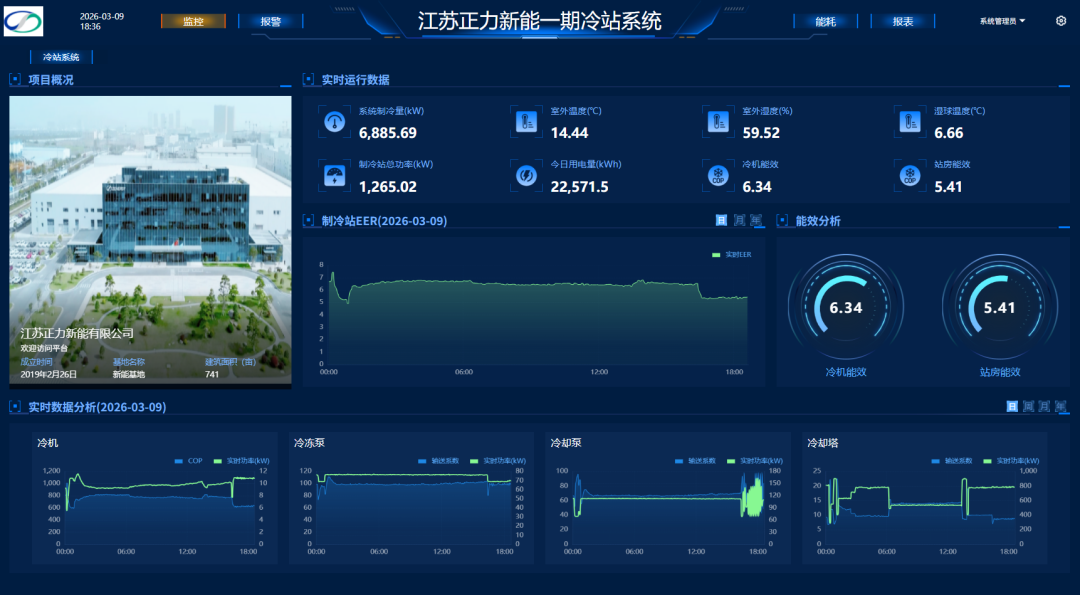
Task: Click the 今日用电量 lightning icon
Action: [x=526, y=175]
